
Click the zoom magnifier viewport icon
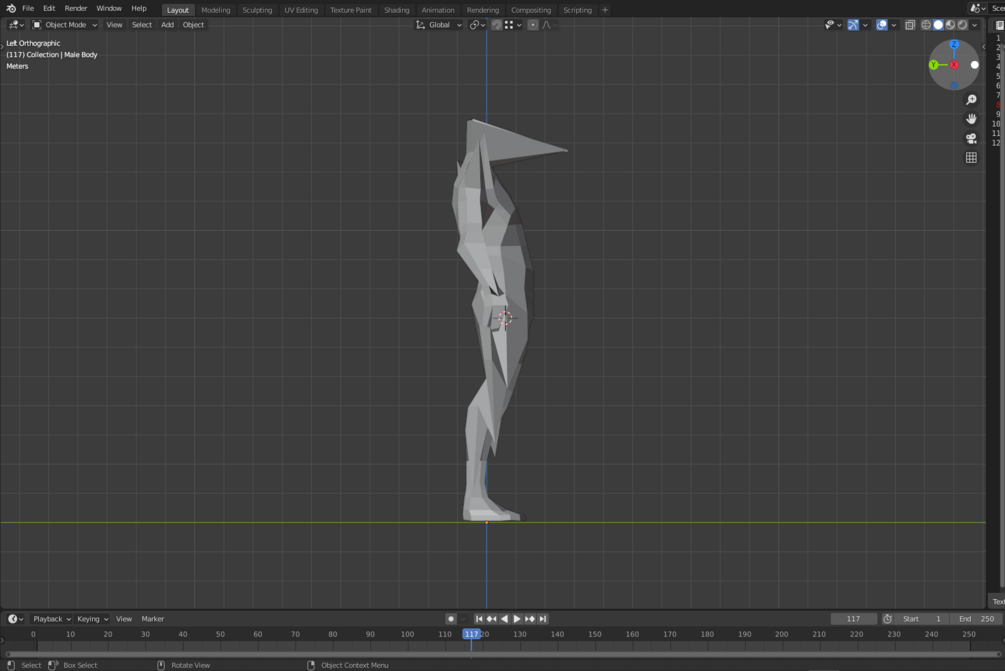(971, 100)
